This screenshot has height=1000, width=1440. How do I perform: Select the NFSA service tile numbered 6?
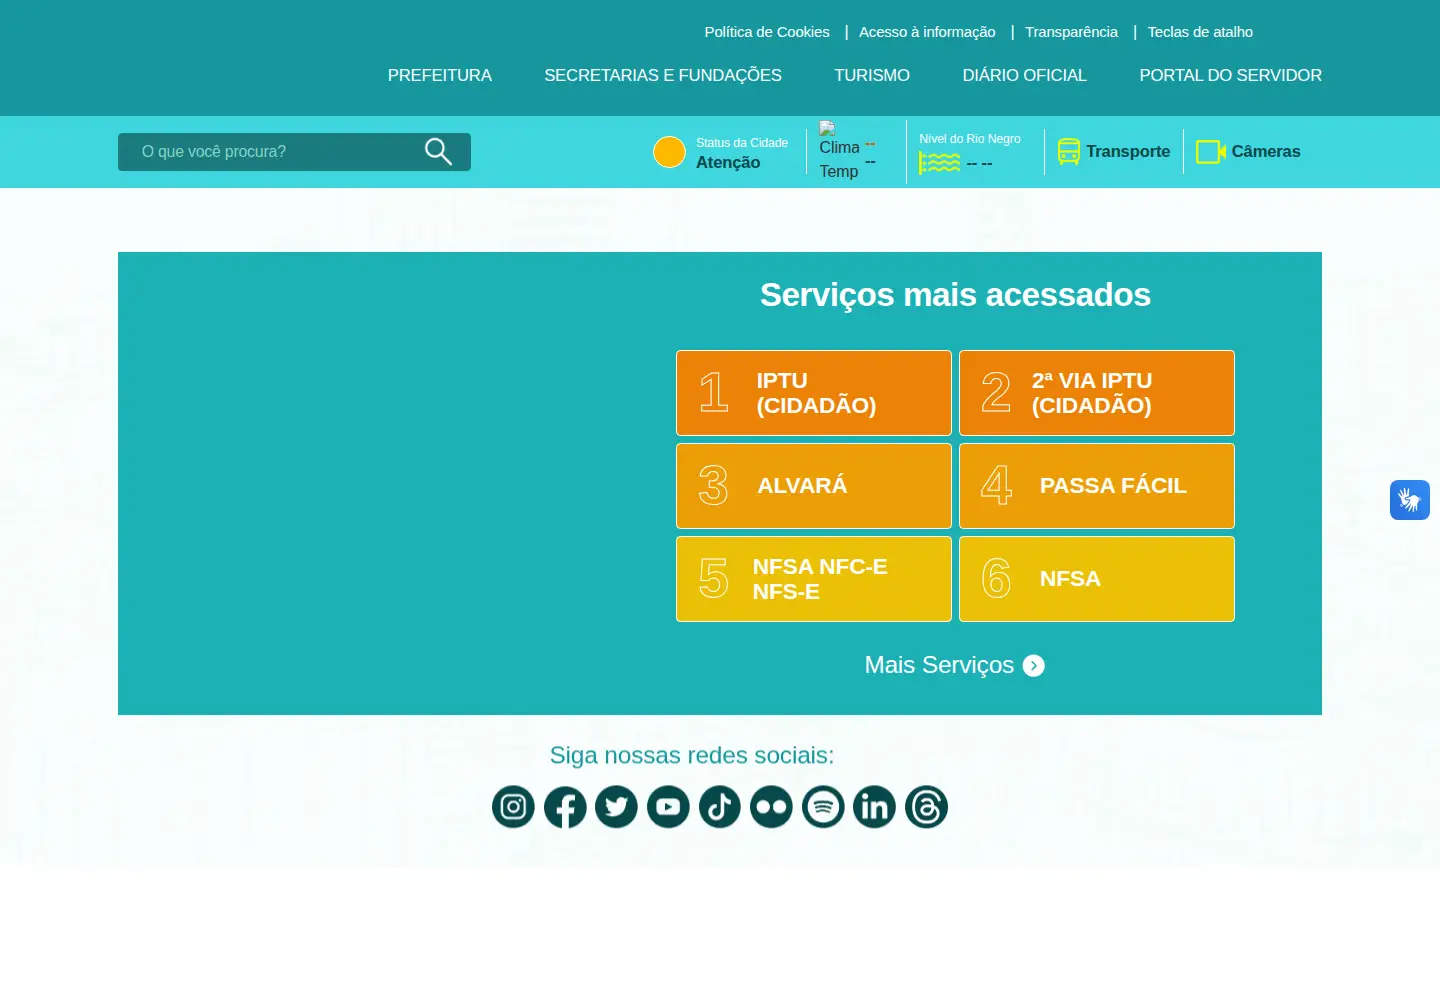[1097, 579]
